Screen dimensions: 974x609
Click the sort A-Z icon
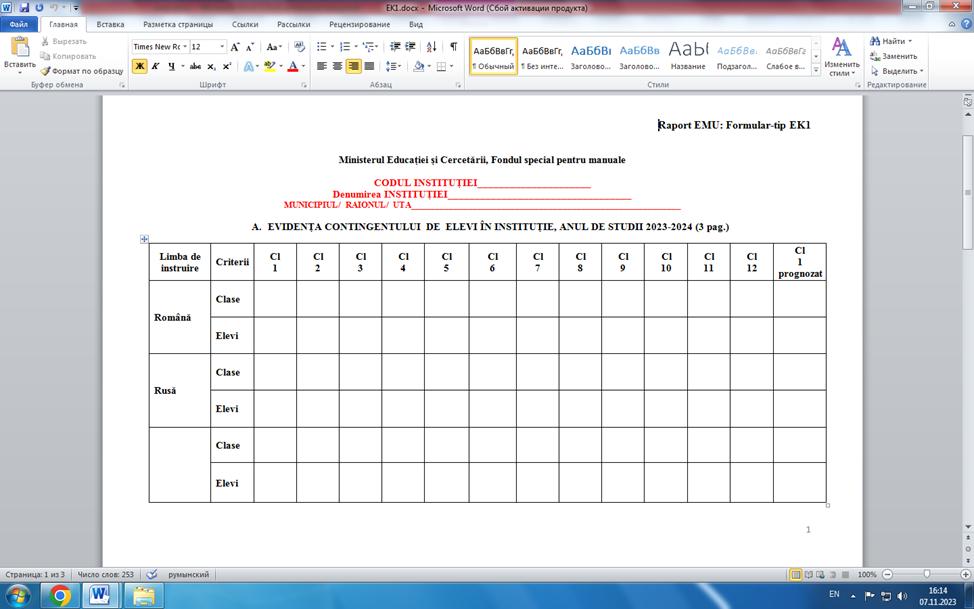point(432,47)
